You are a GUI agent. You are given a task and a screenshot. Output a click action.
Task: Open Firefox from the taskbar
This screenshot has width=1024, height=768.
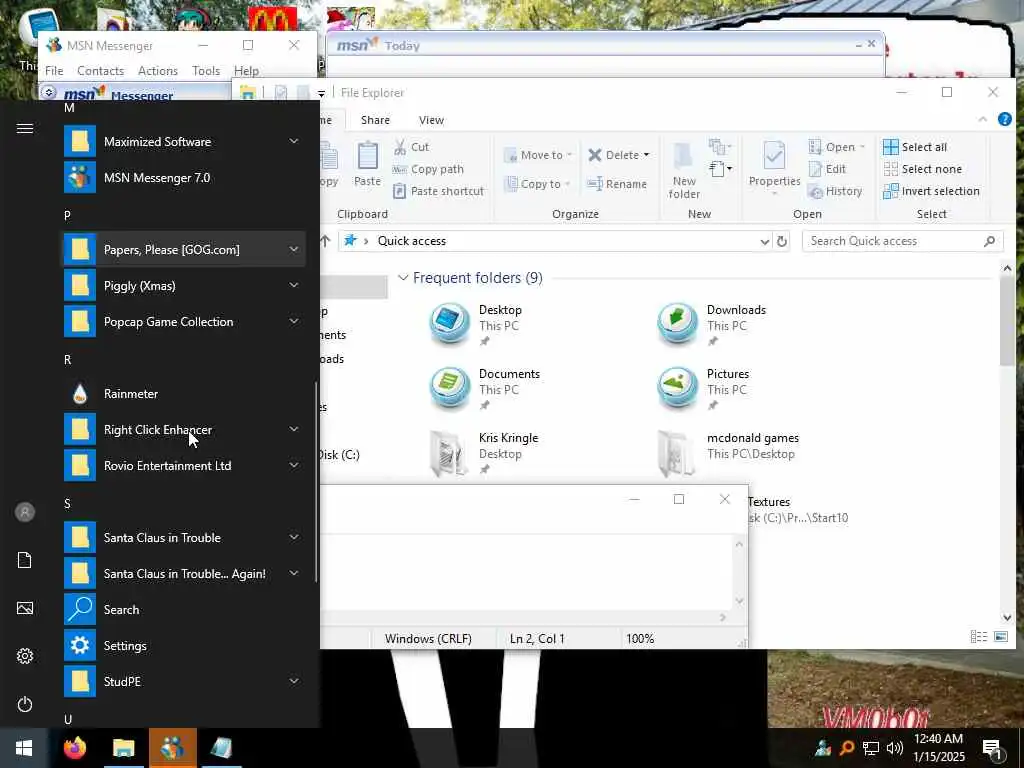pyautogui.click(x=75, y=748)
